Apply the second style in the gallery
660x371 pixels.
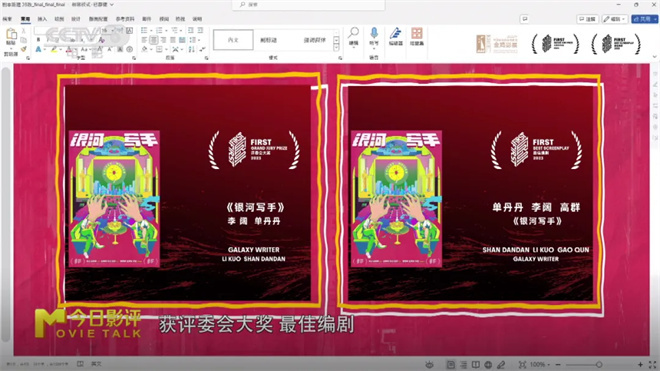268,40
